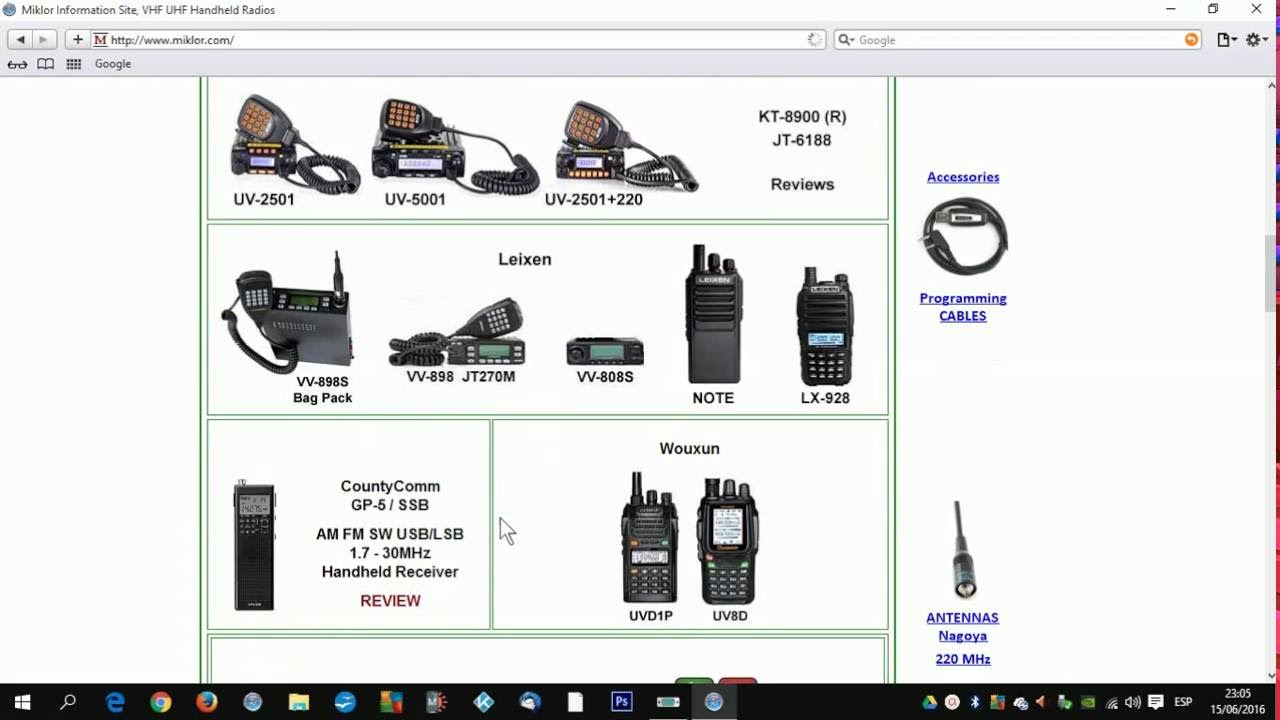Screen dimensions: 1280x720
Task: Add a bookmark with the plus button
Action: 78,40
